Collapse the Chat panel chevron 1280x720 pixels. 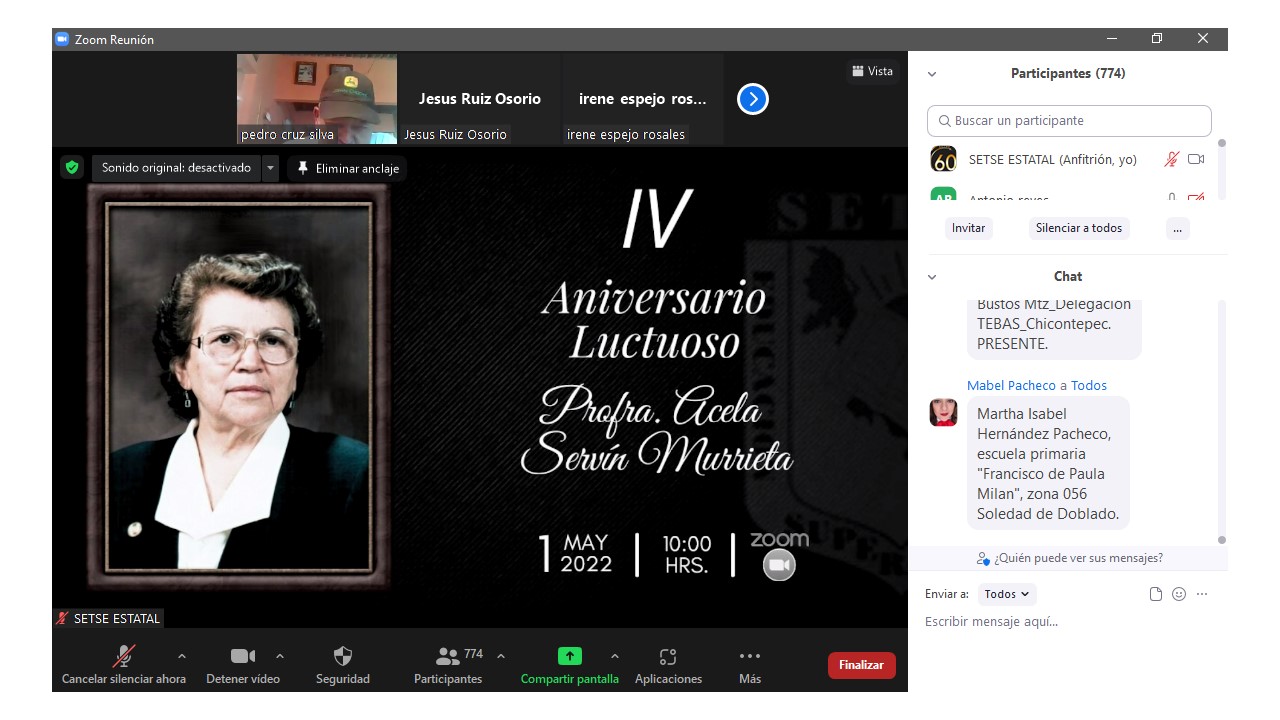tap(932, 277)
